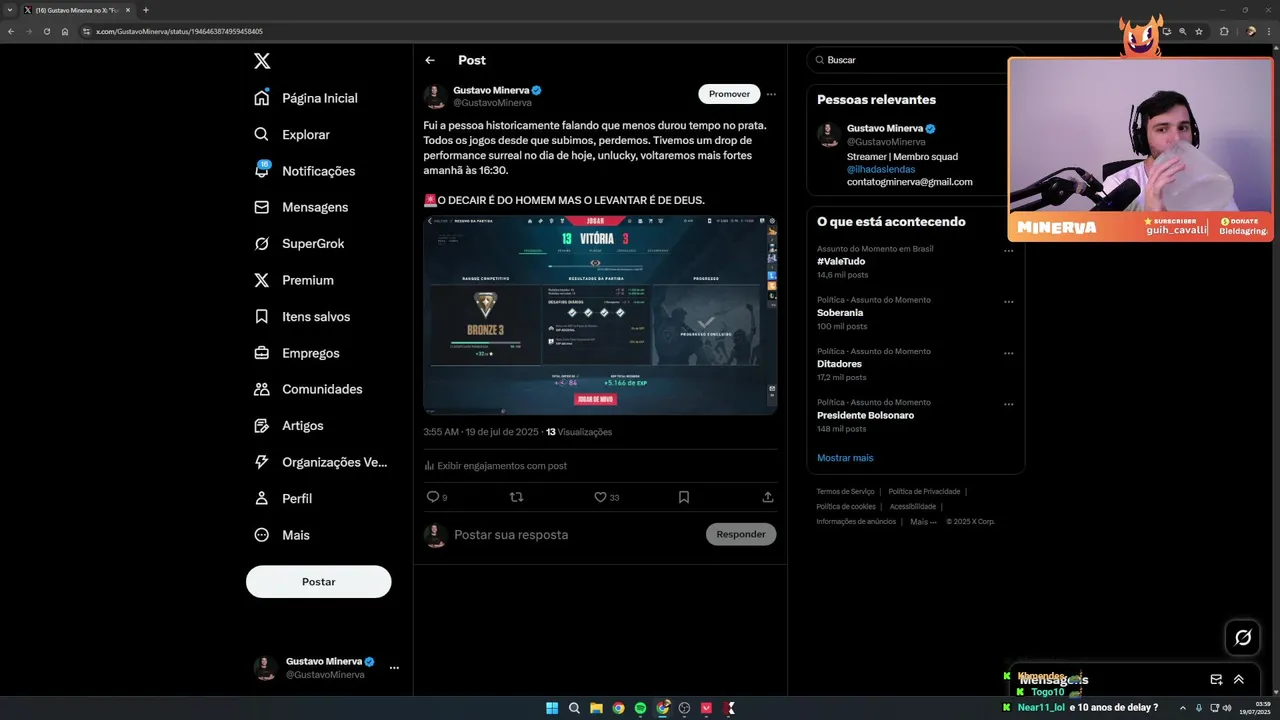
Task: Open the Mensagens envelope icon
Action: 262,207
